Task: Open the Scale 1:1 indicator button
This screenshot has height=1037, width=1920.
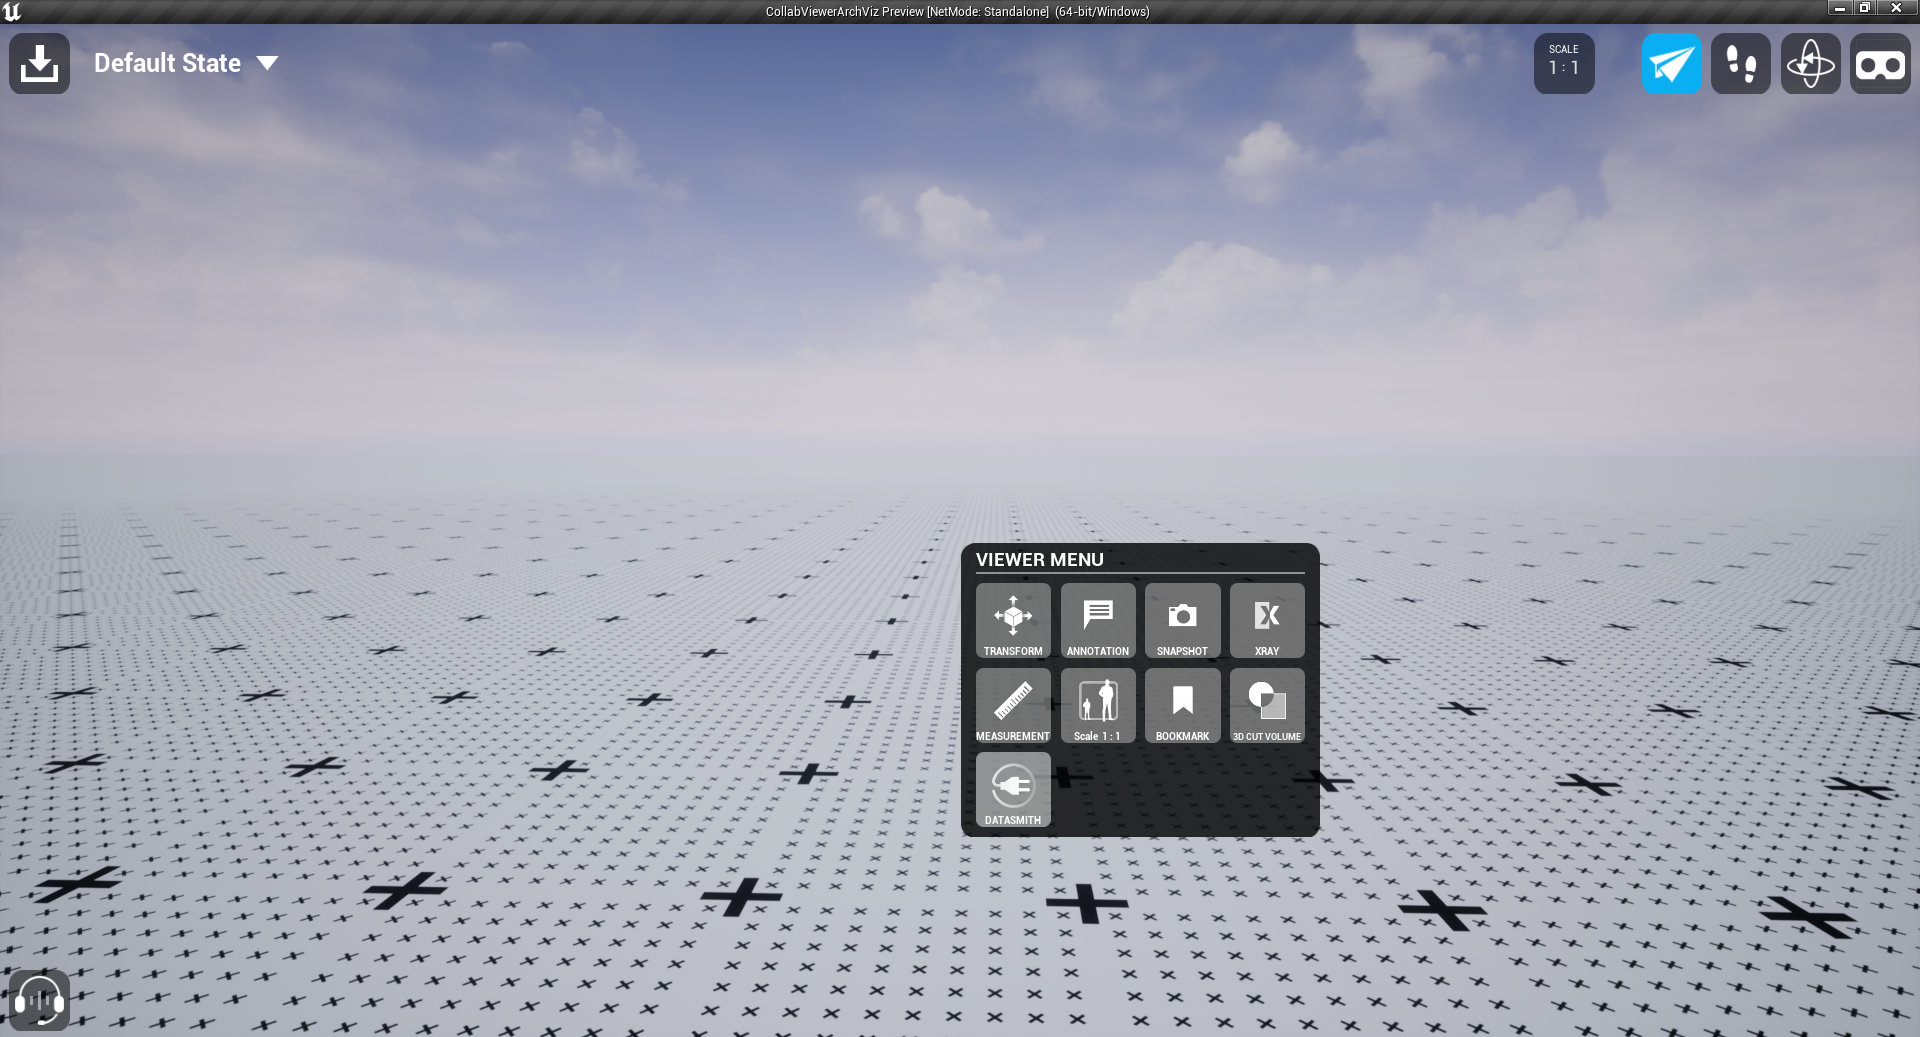Action: [1564, 64]
